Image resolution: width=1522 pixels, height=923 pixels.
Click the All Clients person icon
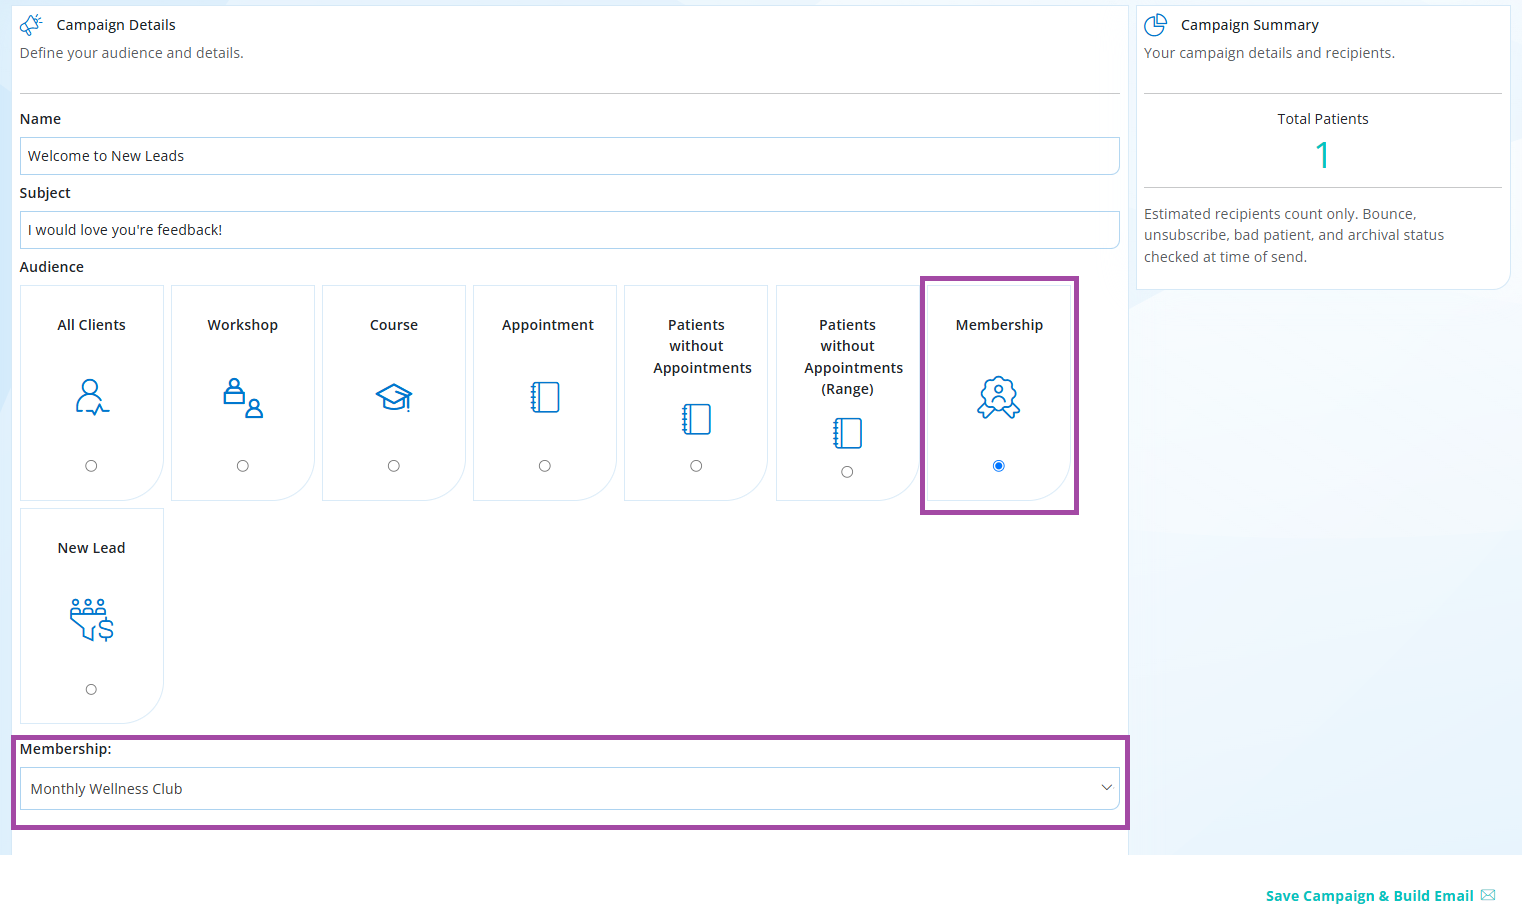tap(92, 397)
